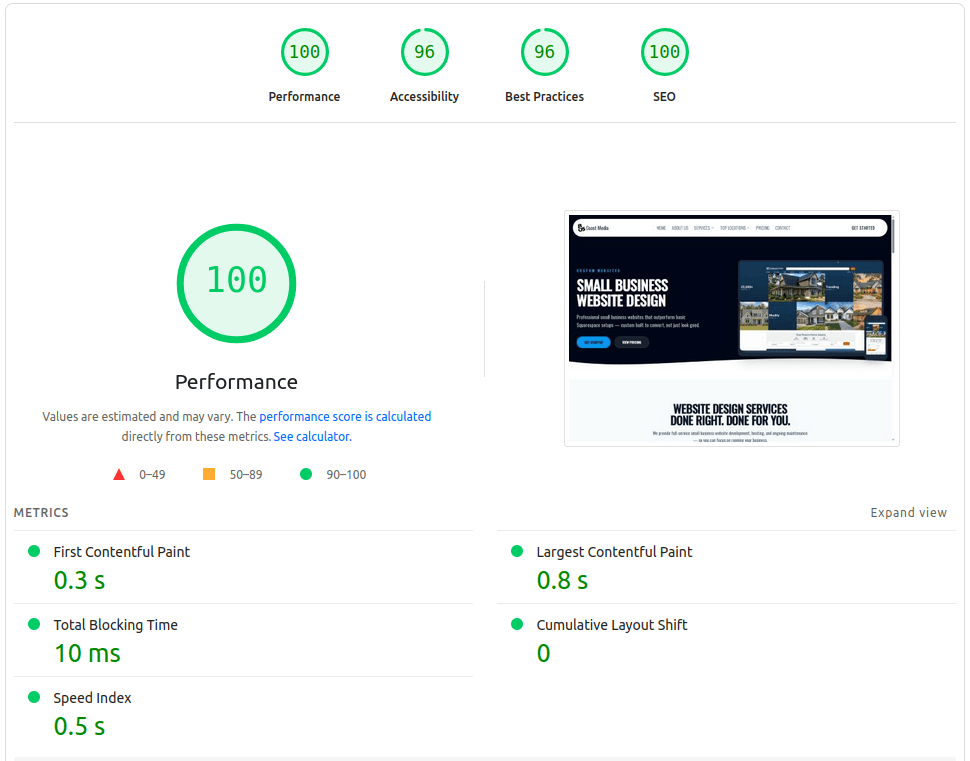Click the SEO score gauge showing 100
The image size is (970, 761).
coord(664,52)
